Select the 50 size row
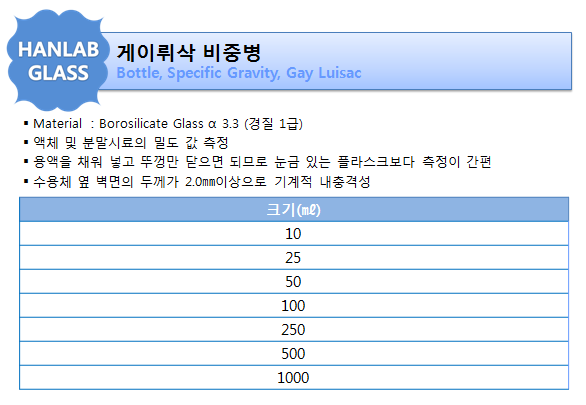Screen dimensions: 586x405 pyautogui.click(x=294, y=282)
